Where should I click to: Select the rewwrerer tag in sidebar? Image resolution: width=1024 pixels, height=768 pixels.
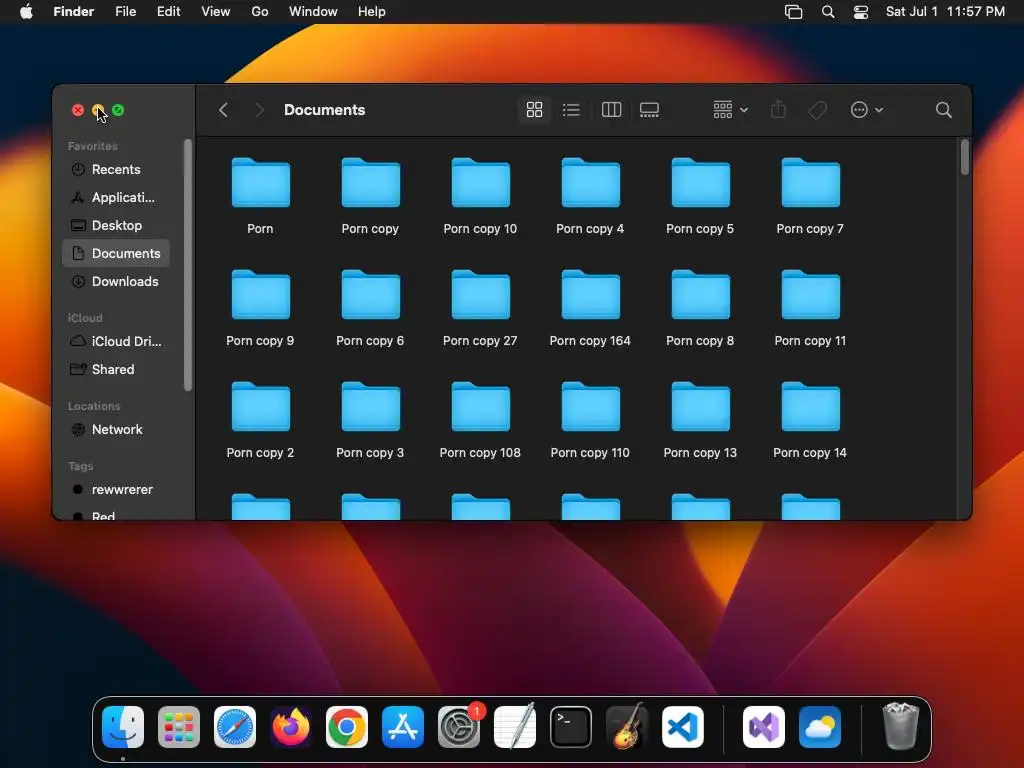coord(116,490)
